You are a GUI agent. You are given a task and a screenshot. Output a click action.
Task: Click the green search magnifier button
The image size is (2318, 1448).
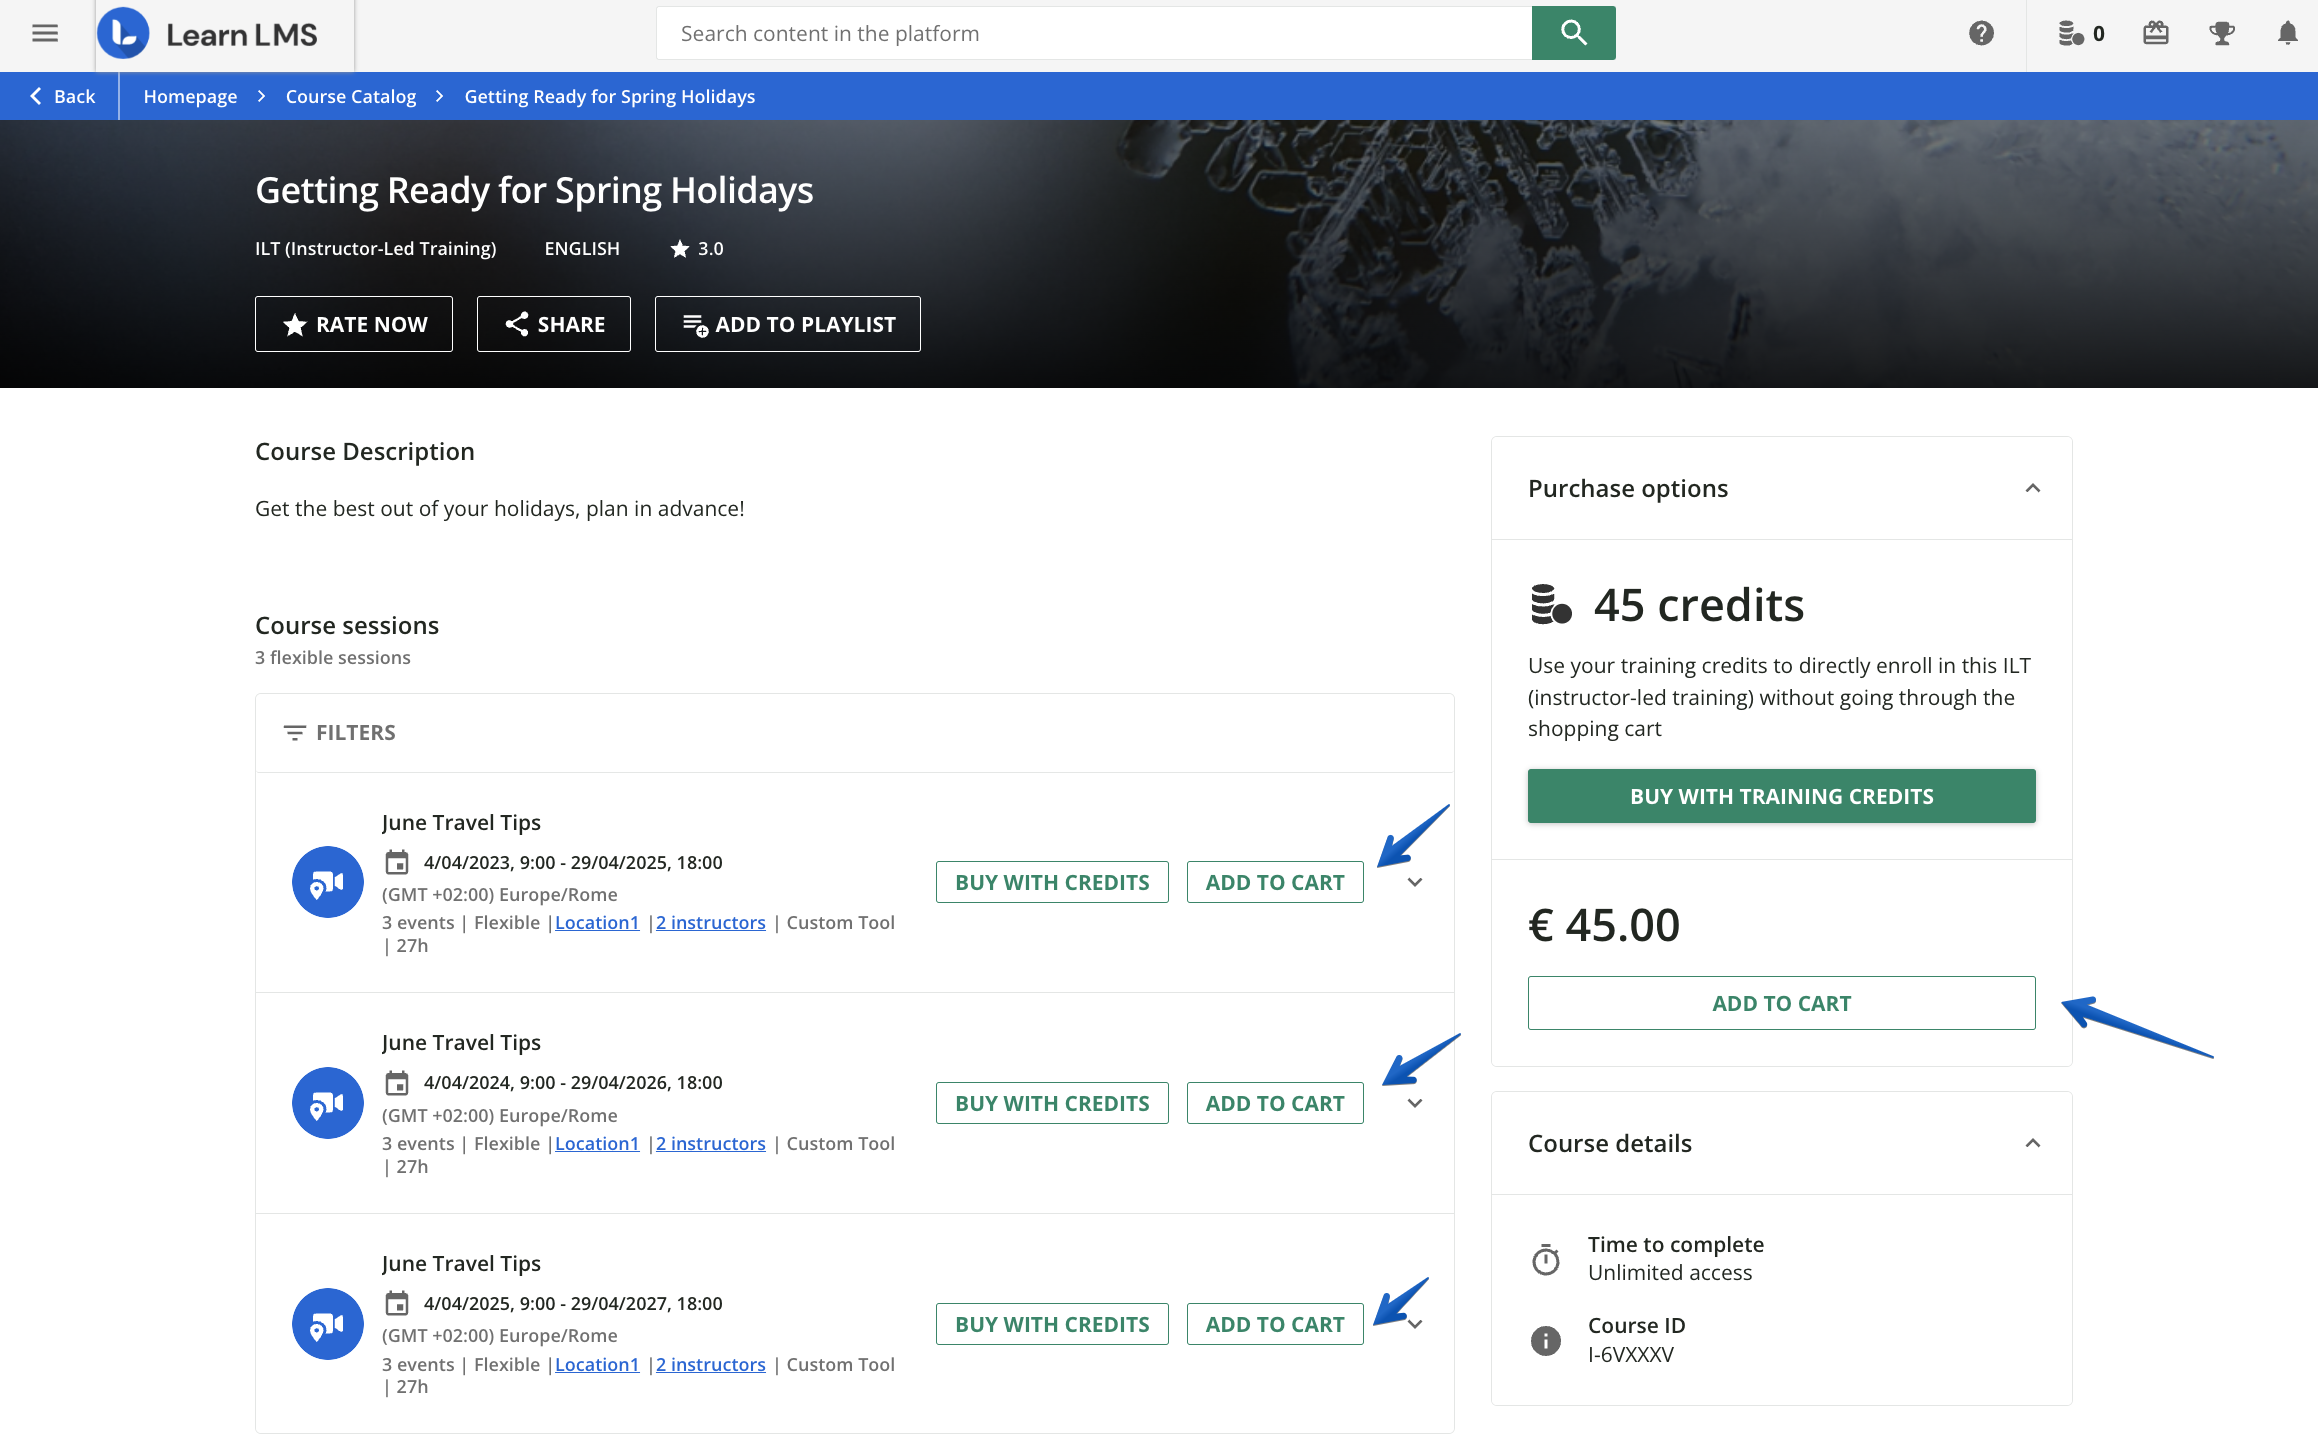pyautogui.click(x=1573, y=33)
